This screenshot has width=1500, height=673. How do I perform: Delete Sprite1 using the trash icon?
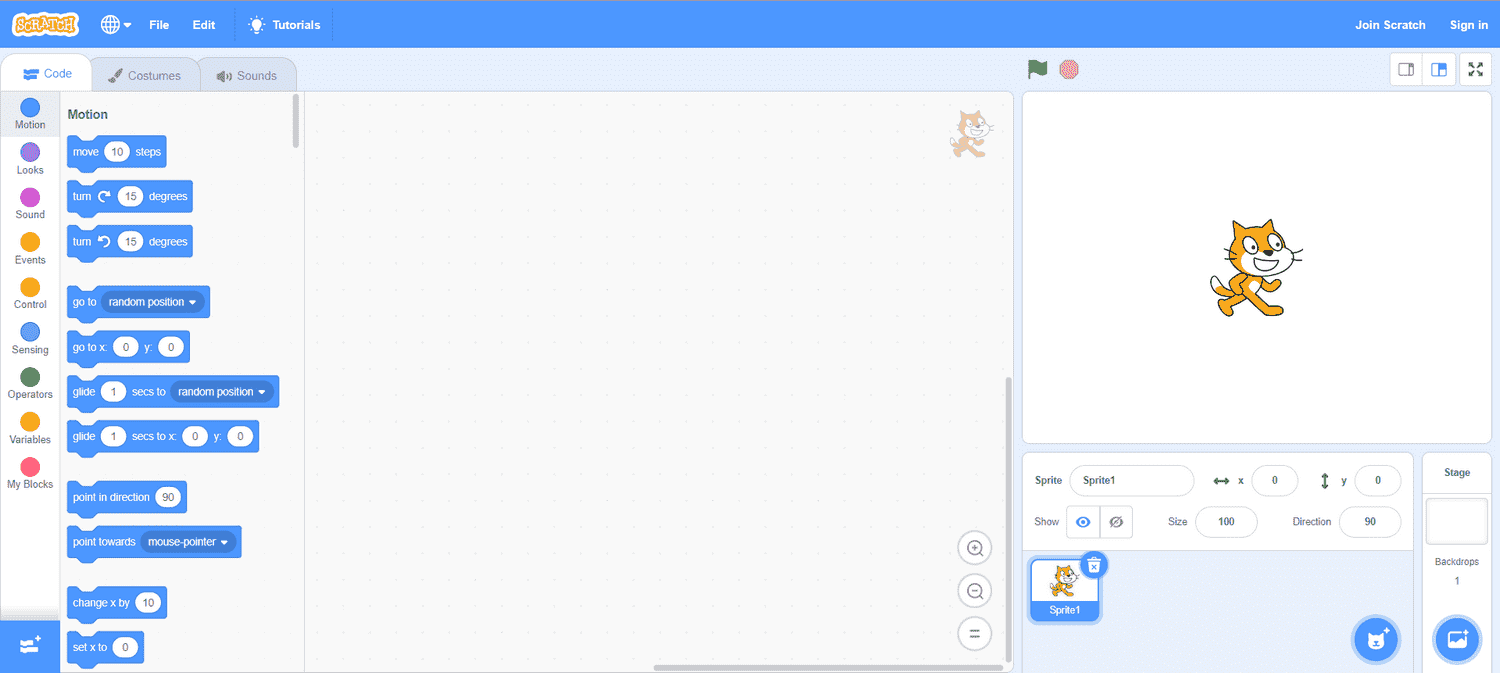pyautogui.click(x=1094, y=565)
